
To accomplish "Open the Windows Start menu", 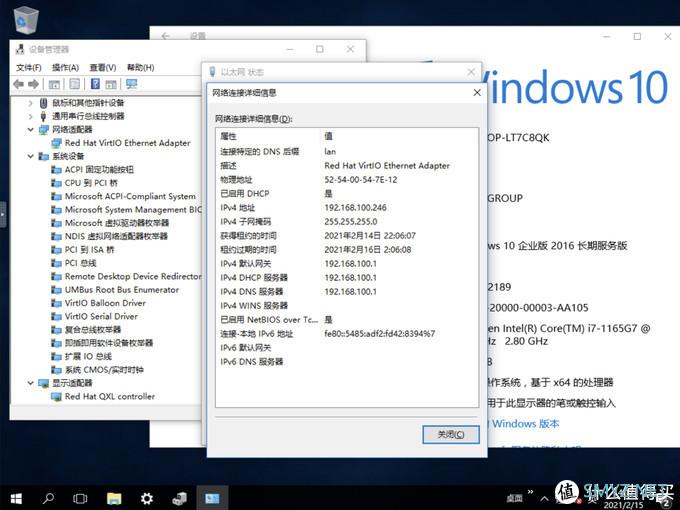I will pos(16,498).
